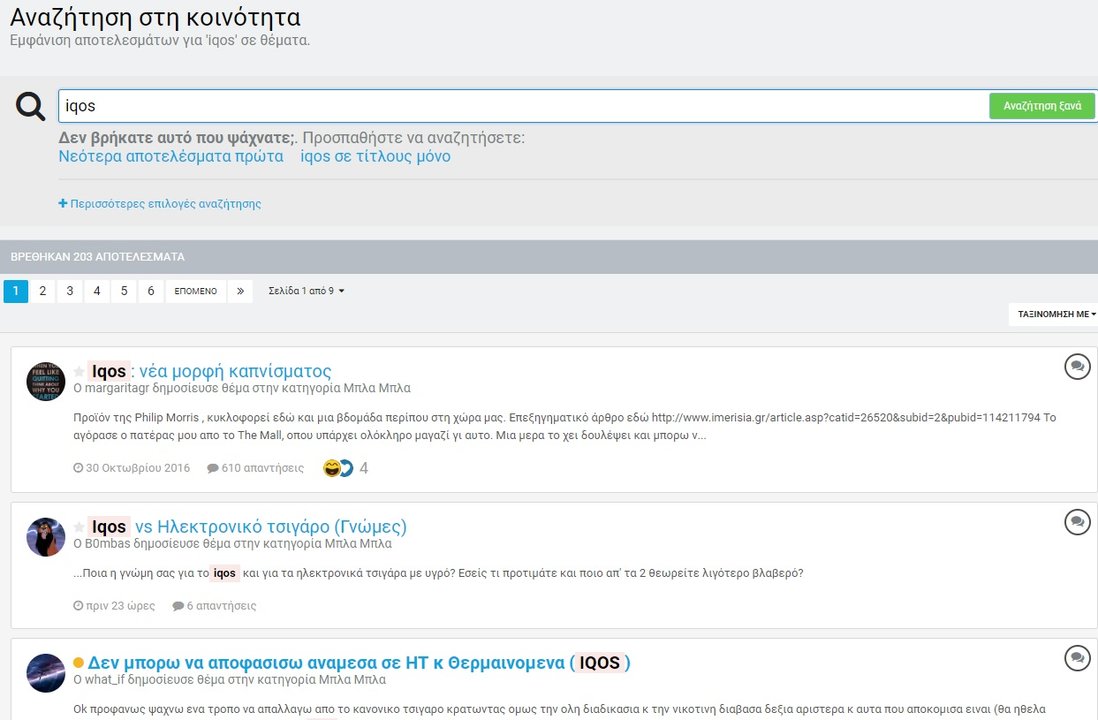Click the comment bubble icon on 'Iqos: νέα μορφή καπνίσματος'

pos(1077,366)
